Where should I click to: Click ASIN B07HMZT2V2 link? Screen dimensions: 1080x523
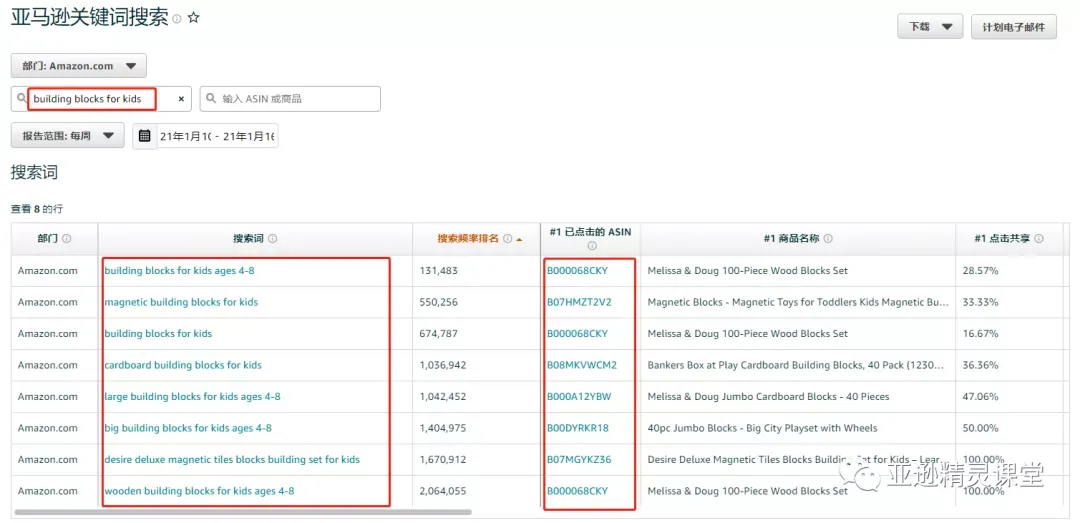tap(579, 302)
